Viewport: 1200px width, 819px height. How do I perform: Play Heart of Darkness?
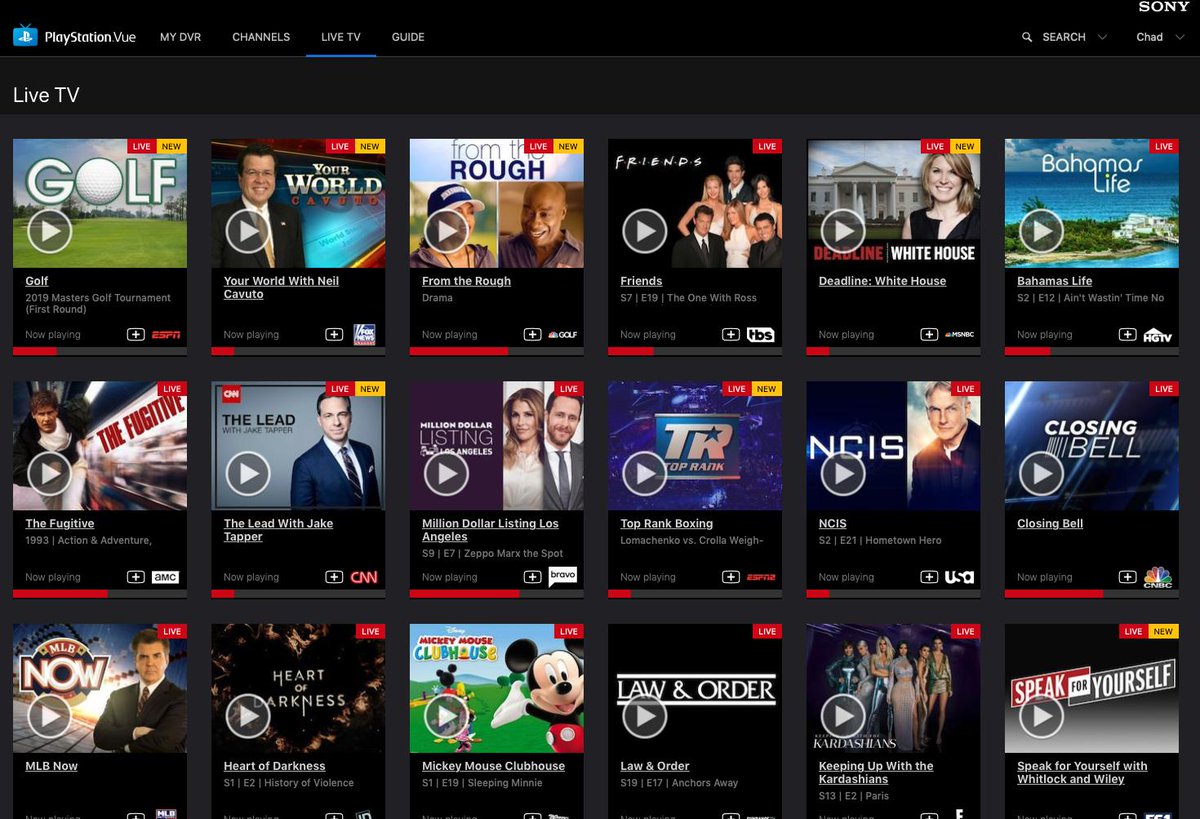[247, 715]
